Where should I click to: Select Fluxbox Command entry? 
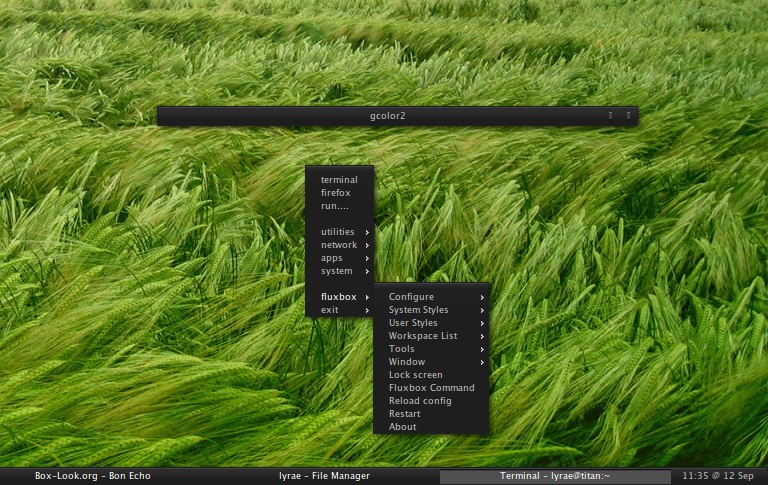432,388
